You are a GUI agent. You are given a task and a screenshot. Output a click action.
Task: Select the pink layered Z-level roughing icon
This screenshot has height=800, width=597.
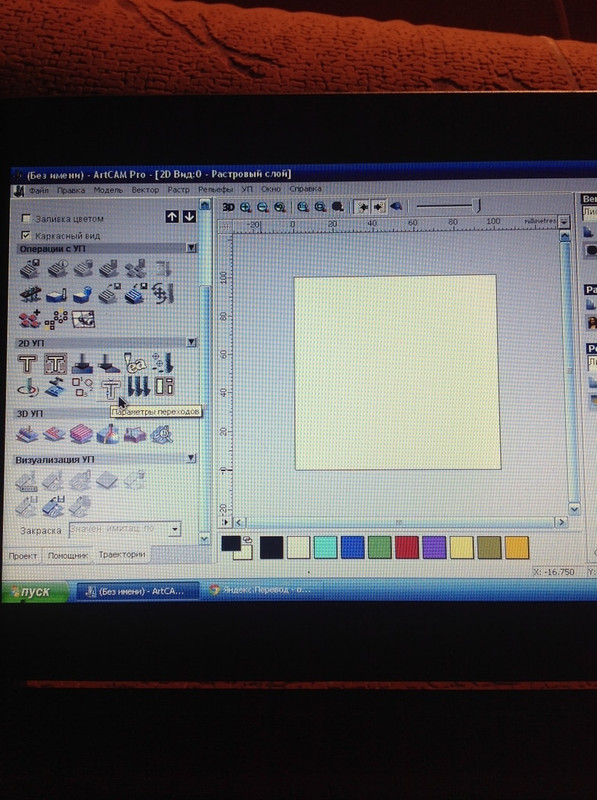[x=81, y=434]
